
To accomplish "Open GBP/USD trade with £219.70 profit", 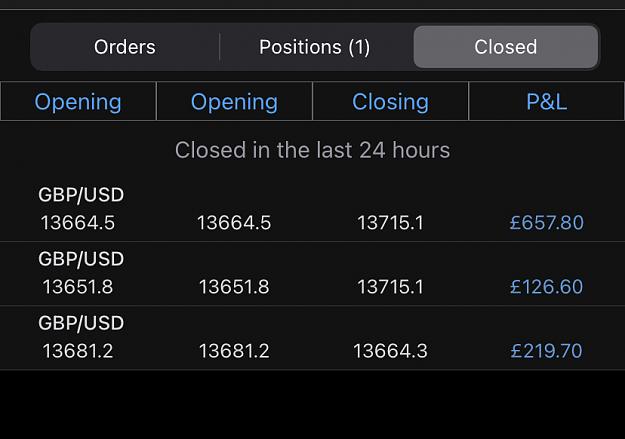I will 312,338.
